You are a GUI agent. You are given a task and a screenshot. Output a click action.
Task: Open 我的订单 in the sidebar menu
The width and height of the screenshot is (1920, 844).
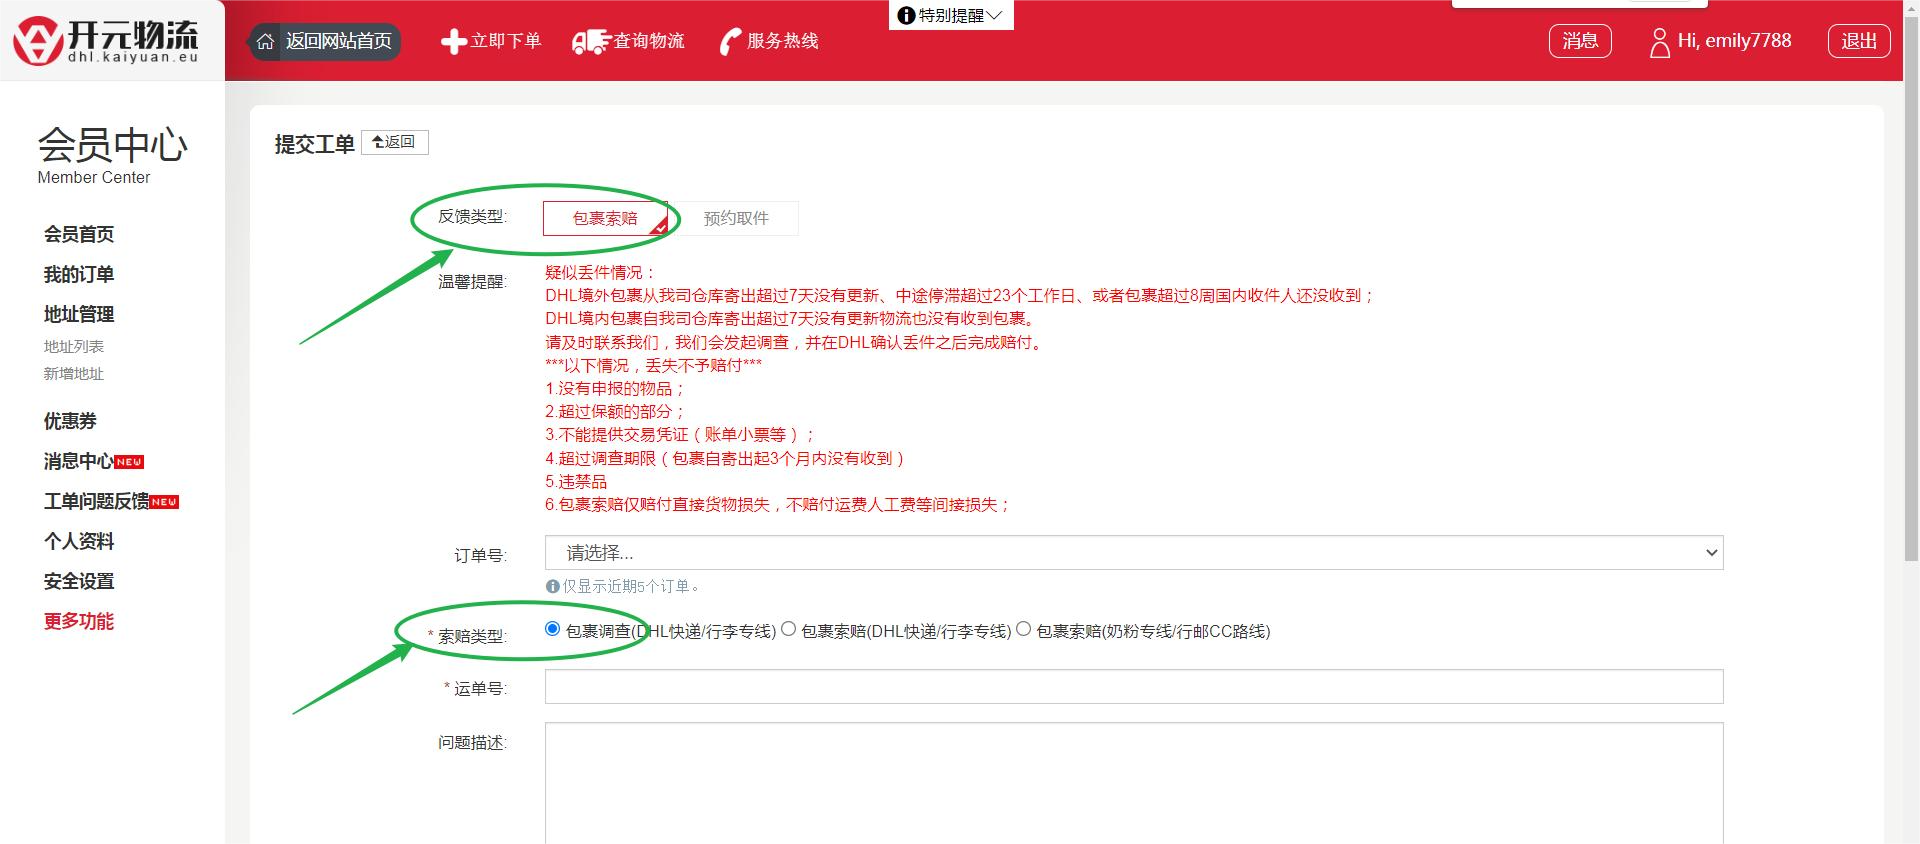point(79,274)
